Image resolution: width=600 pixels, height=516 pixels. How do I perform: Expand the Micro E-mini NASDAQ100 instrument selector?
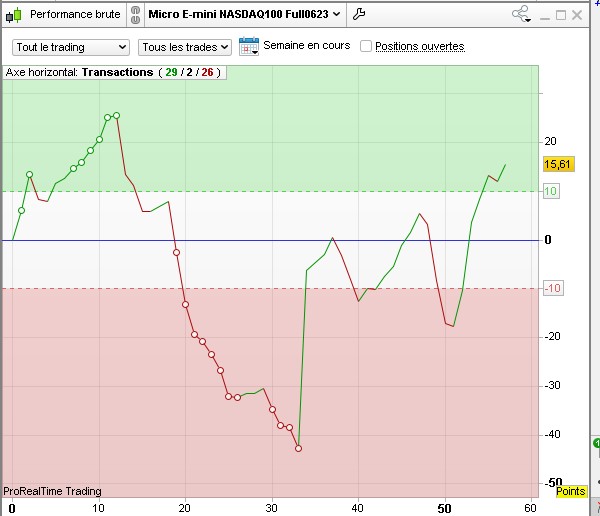244,15
